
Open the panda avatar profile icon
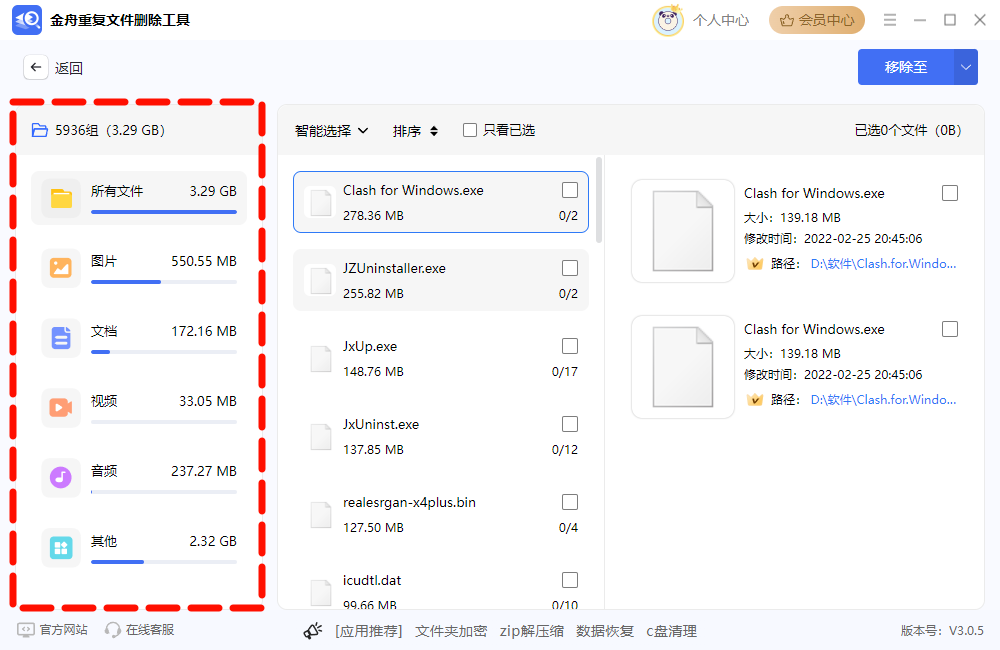coord(668,20)
